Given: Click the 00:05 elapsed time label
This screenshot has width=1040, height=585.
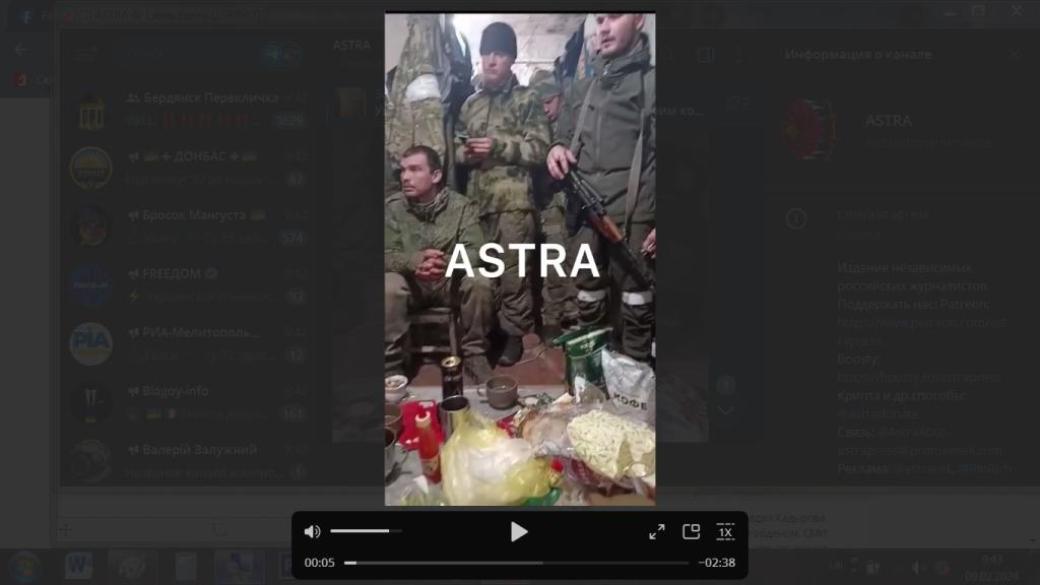Looking at the screenshot, I should click(x=320, y=563).
